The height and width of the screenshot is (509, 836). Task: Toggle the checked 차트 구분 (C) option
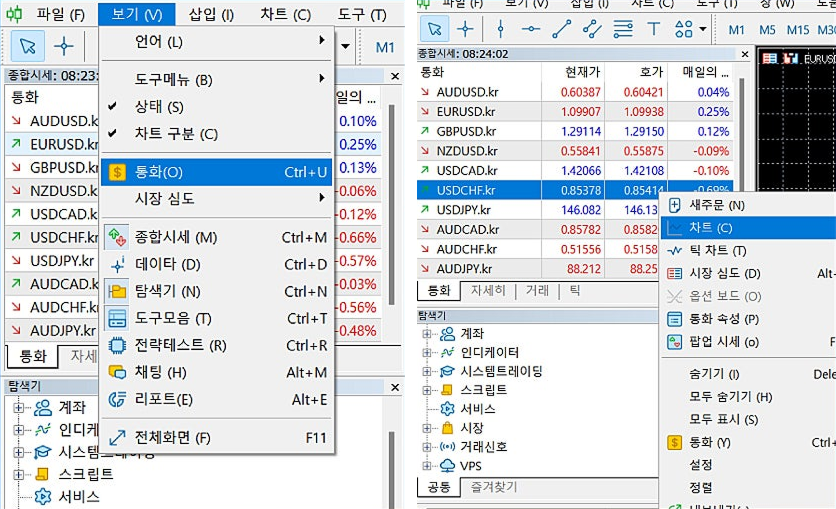216,134
